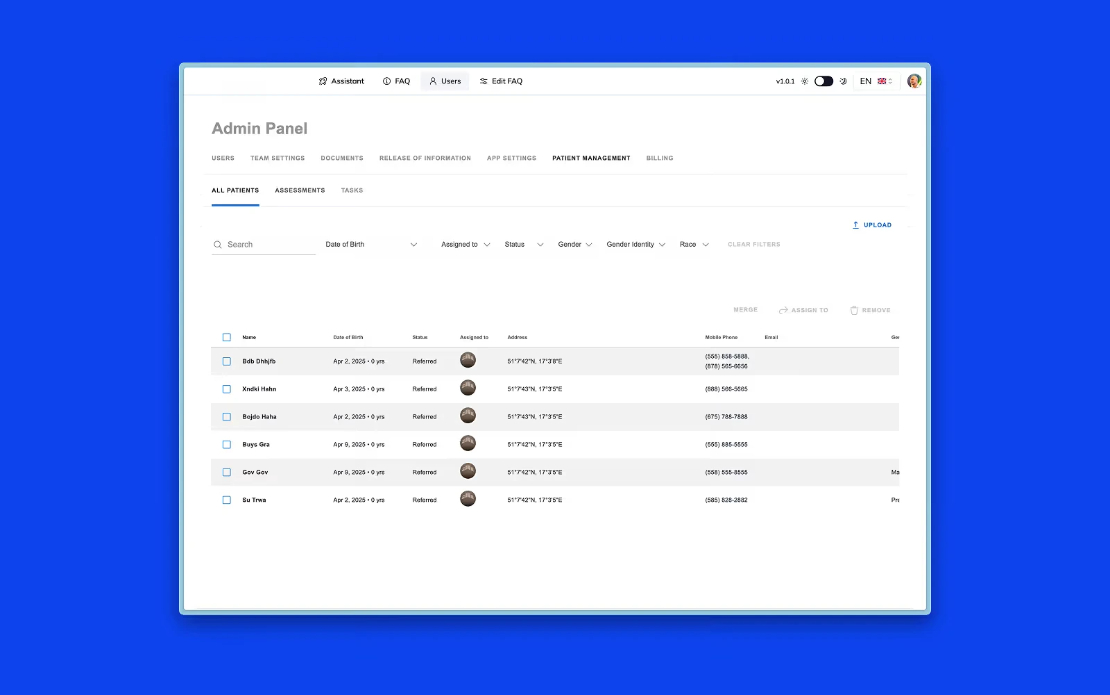Open the Team Settings tab
Viewport: 1110px width, 695px height.
coord(278,159)
